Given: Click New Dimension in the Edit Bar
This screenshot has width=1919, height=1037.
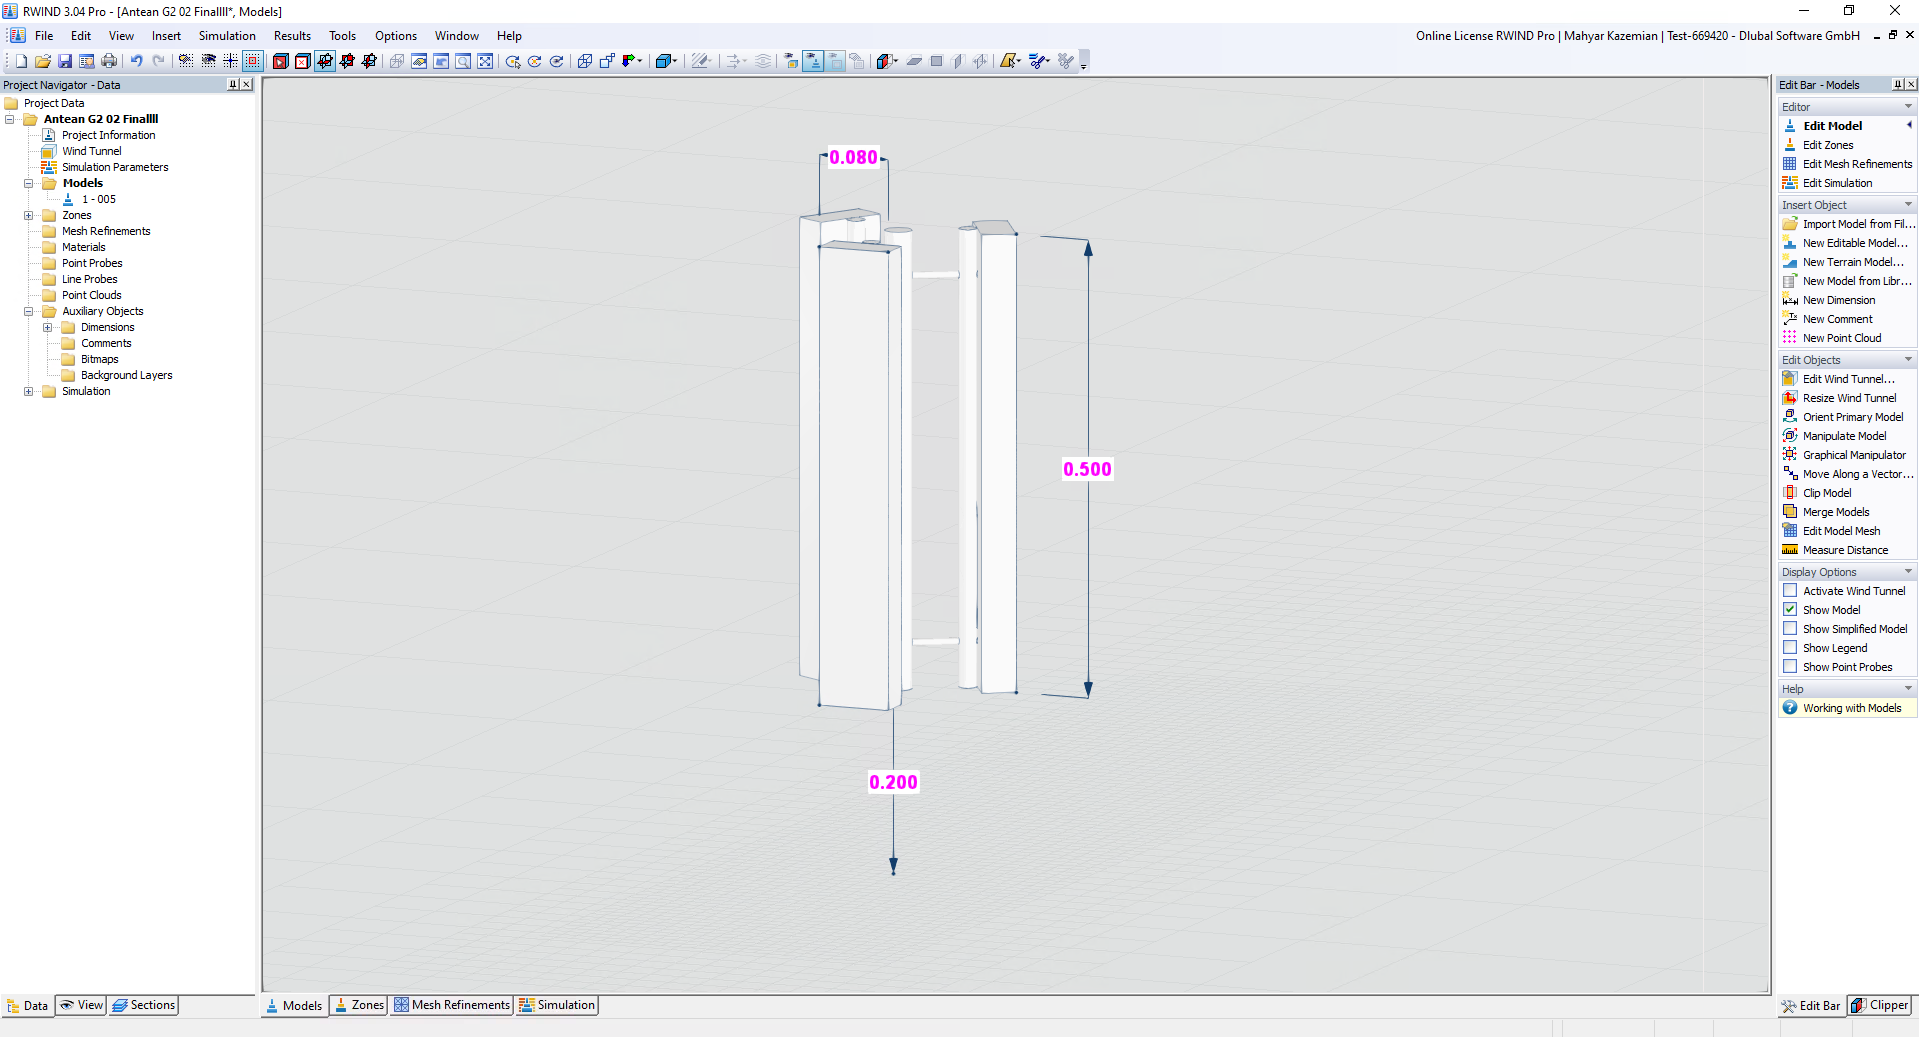Looking at the screenshot, I should 1838,300.
